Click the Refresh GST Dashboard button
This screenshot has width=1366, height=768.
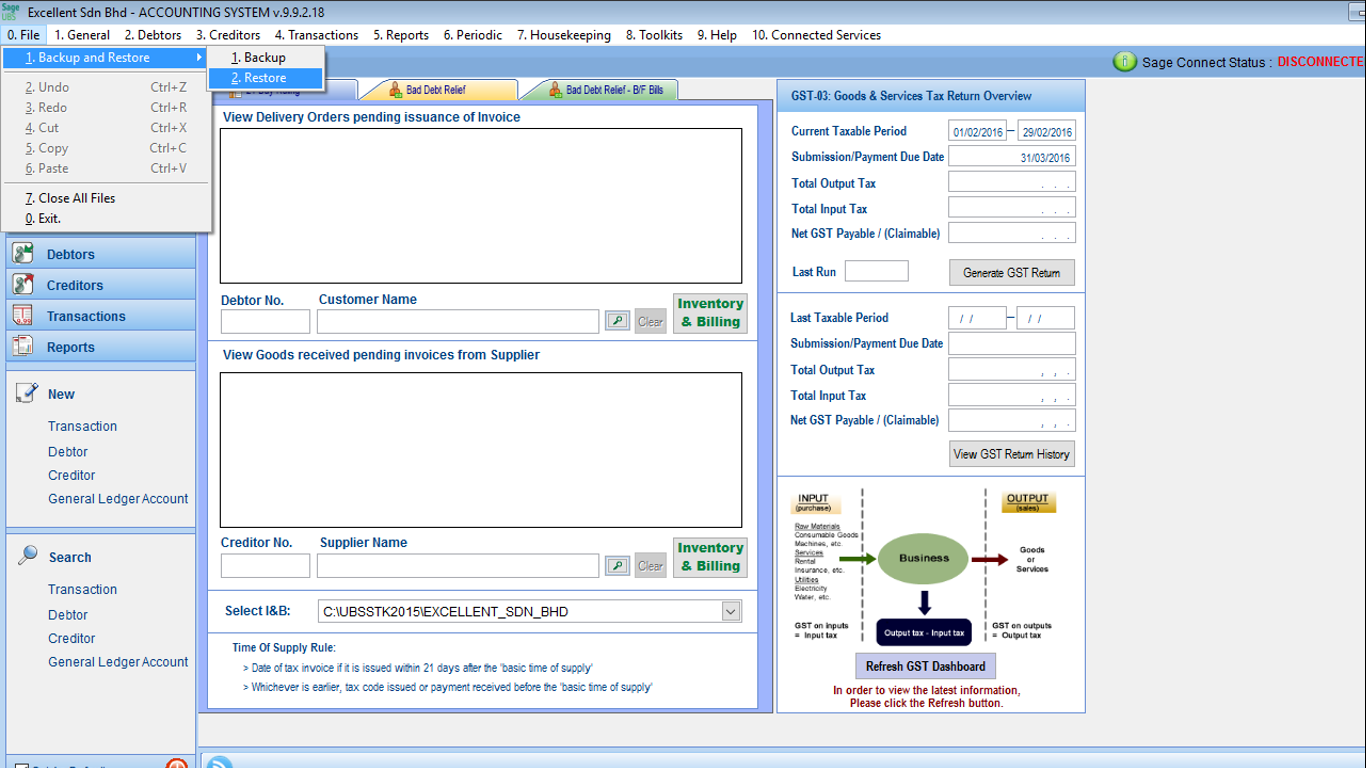925,666
